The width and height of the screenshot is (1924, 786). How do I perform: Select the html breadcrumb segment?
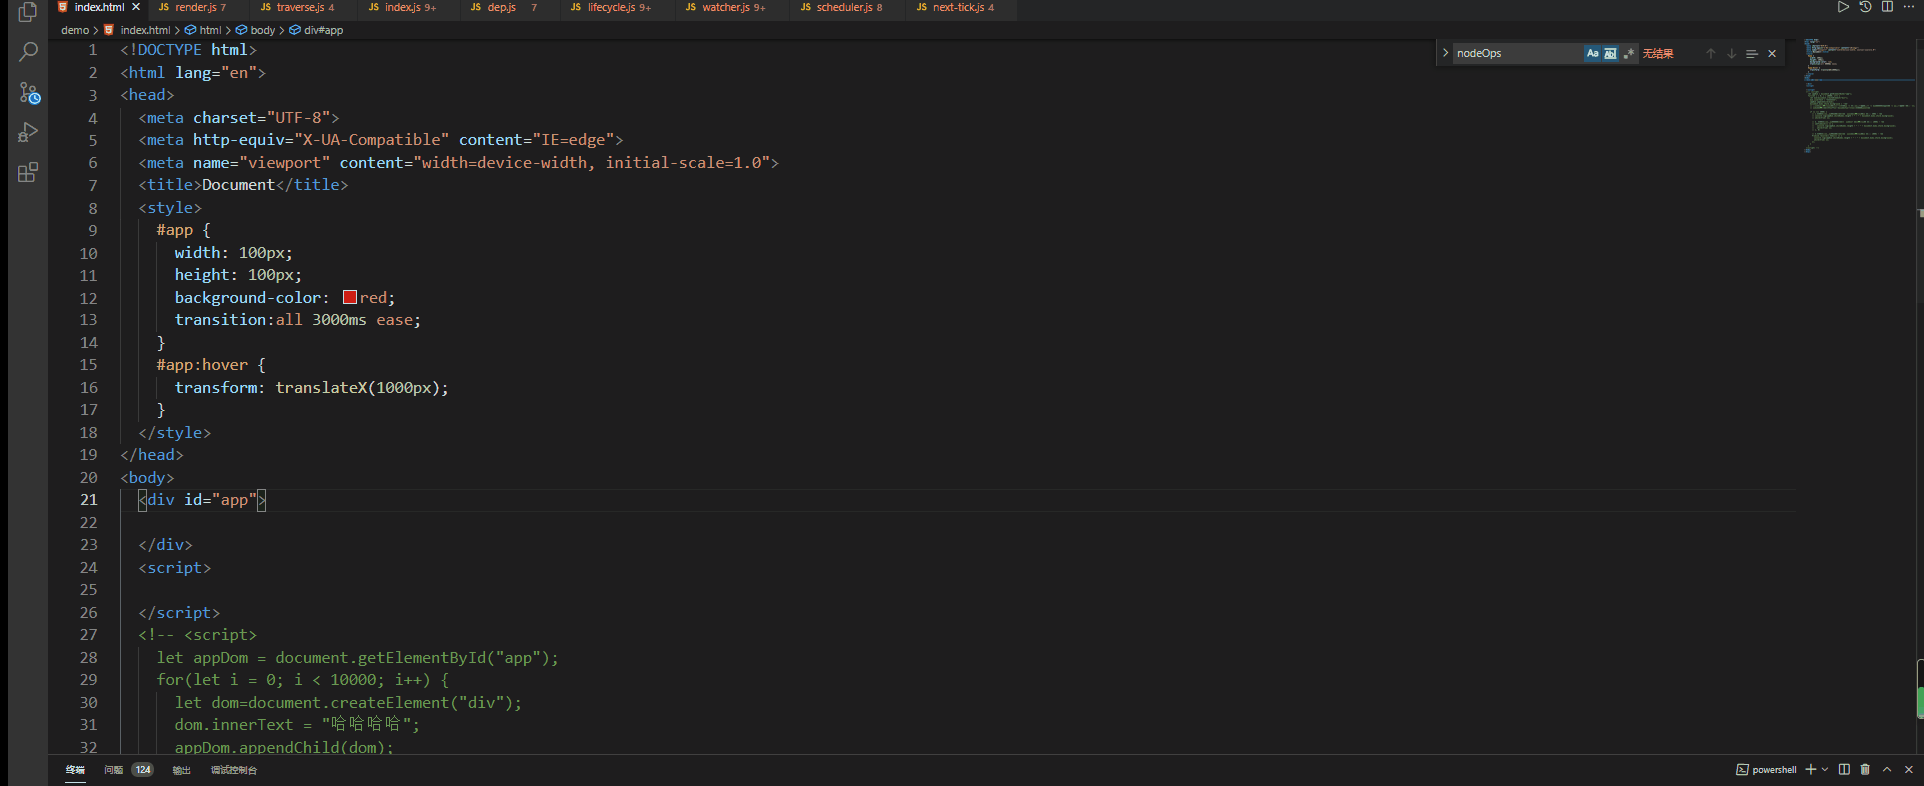click(x=210, y=30)
